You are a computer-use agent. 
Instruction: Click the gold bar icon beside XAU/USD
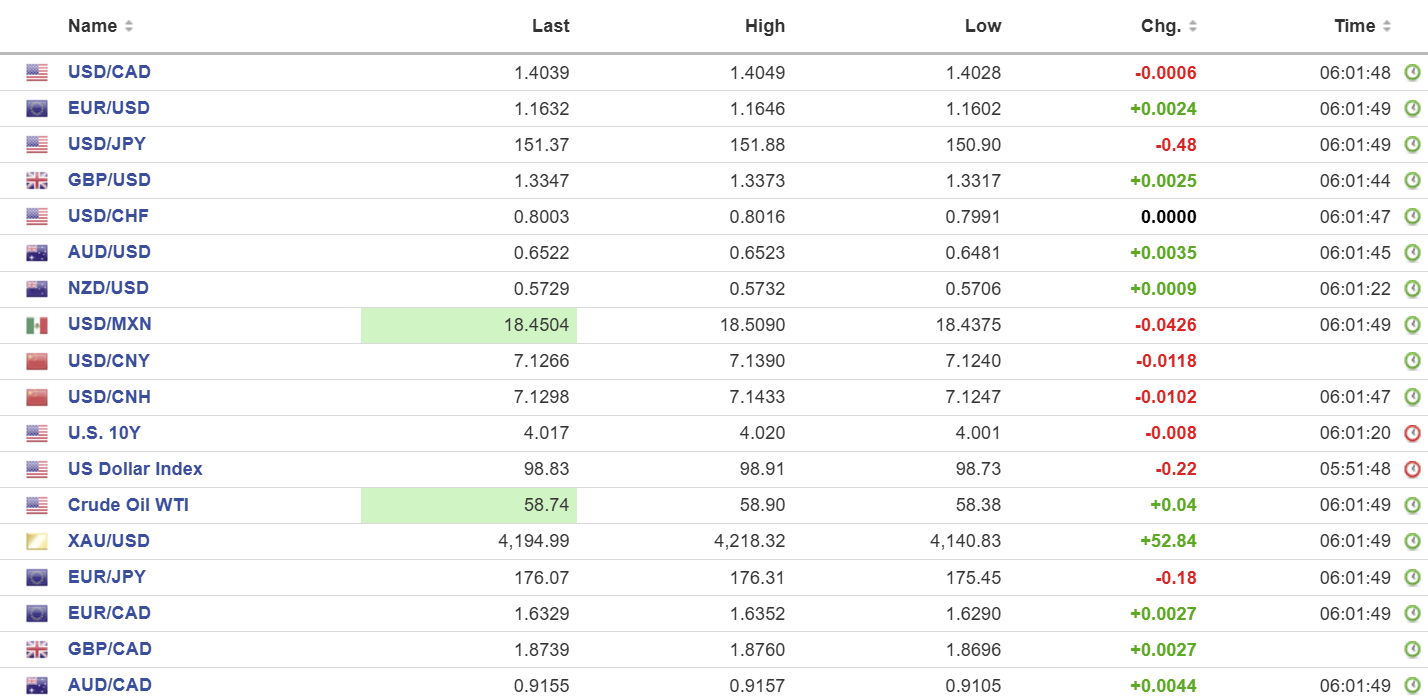click(x=37, y=542)
